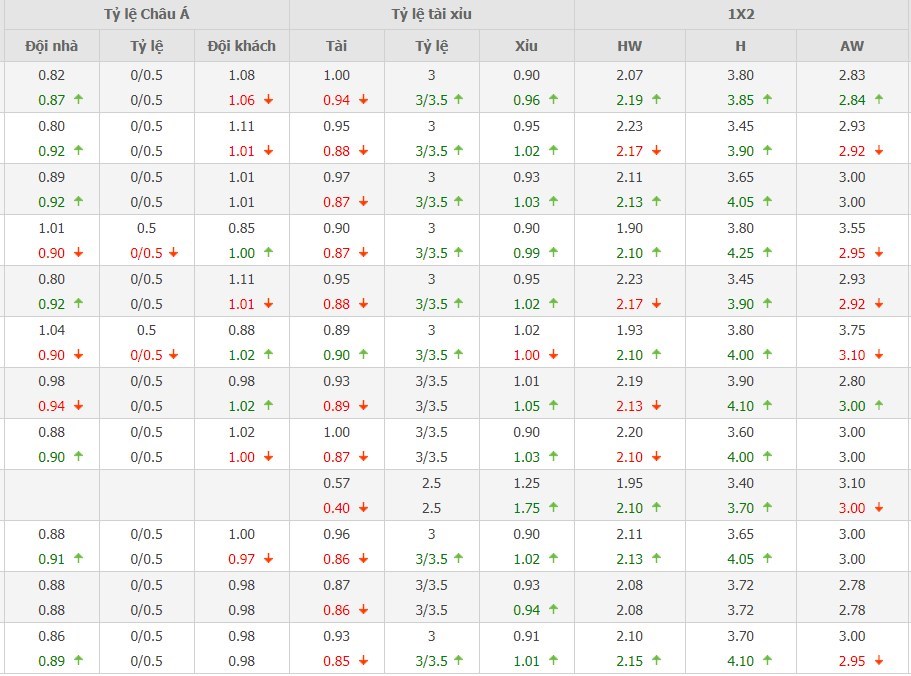Viewport: 911px width, 676px height.
Task: Select the 1X2 header group
Action: (742, 15)
